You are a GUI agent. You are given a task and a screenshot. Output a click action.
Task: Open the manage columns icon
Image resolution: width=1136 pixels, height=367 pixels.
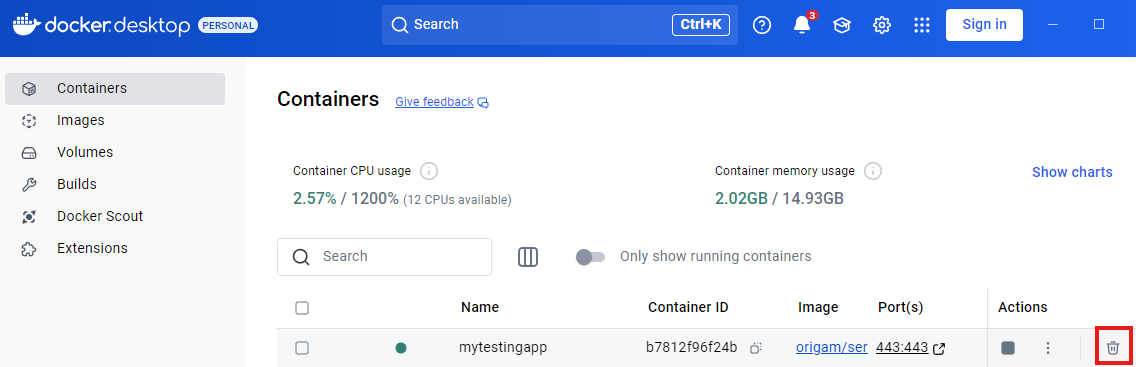coord(528,257)
